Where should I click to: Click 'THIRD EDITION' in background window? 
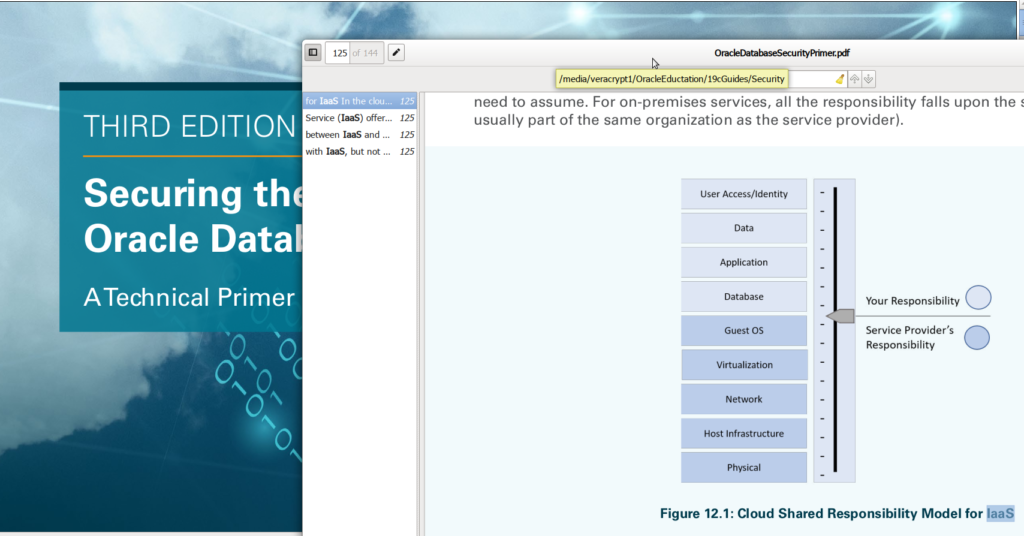tap(189, 126)
